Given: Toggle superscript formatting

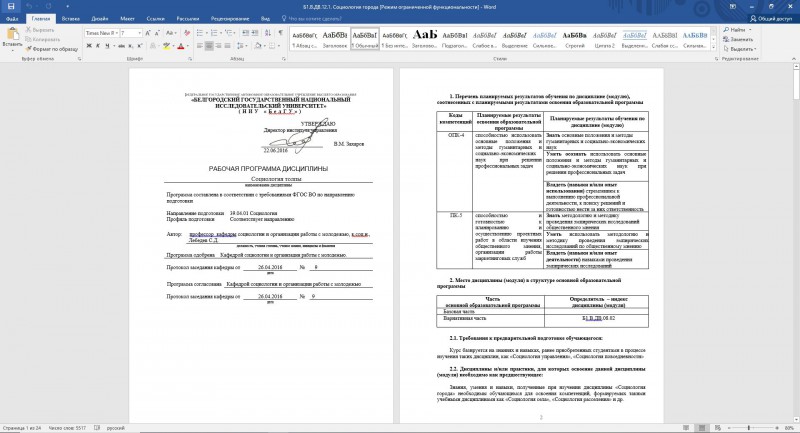Looking at the screenshot, I should [139, 46].
